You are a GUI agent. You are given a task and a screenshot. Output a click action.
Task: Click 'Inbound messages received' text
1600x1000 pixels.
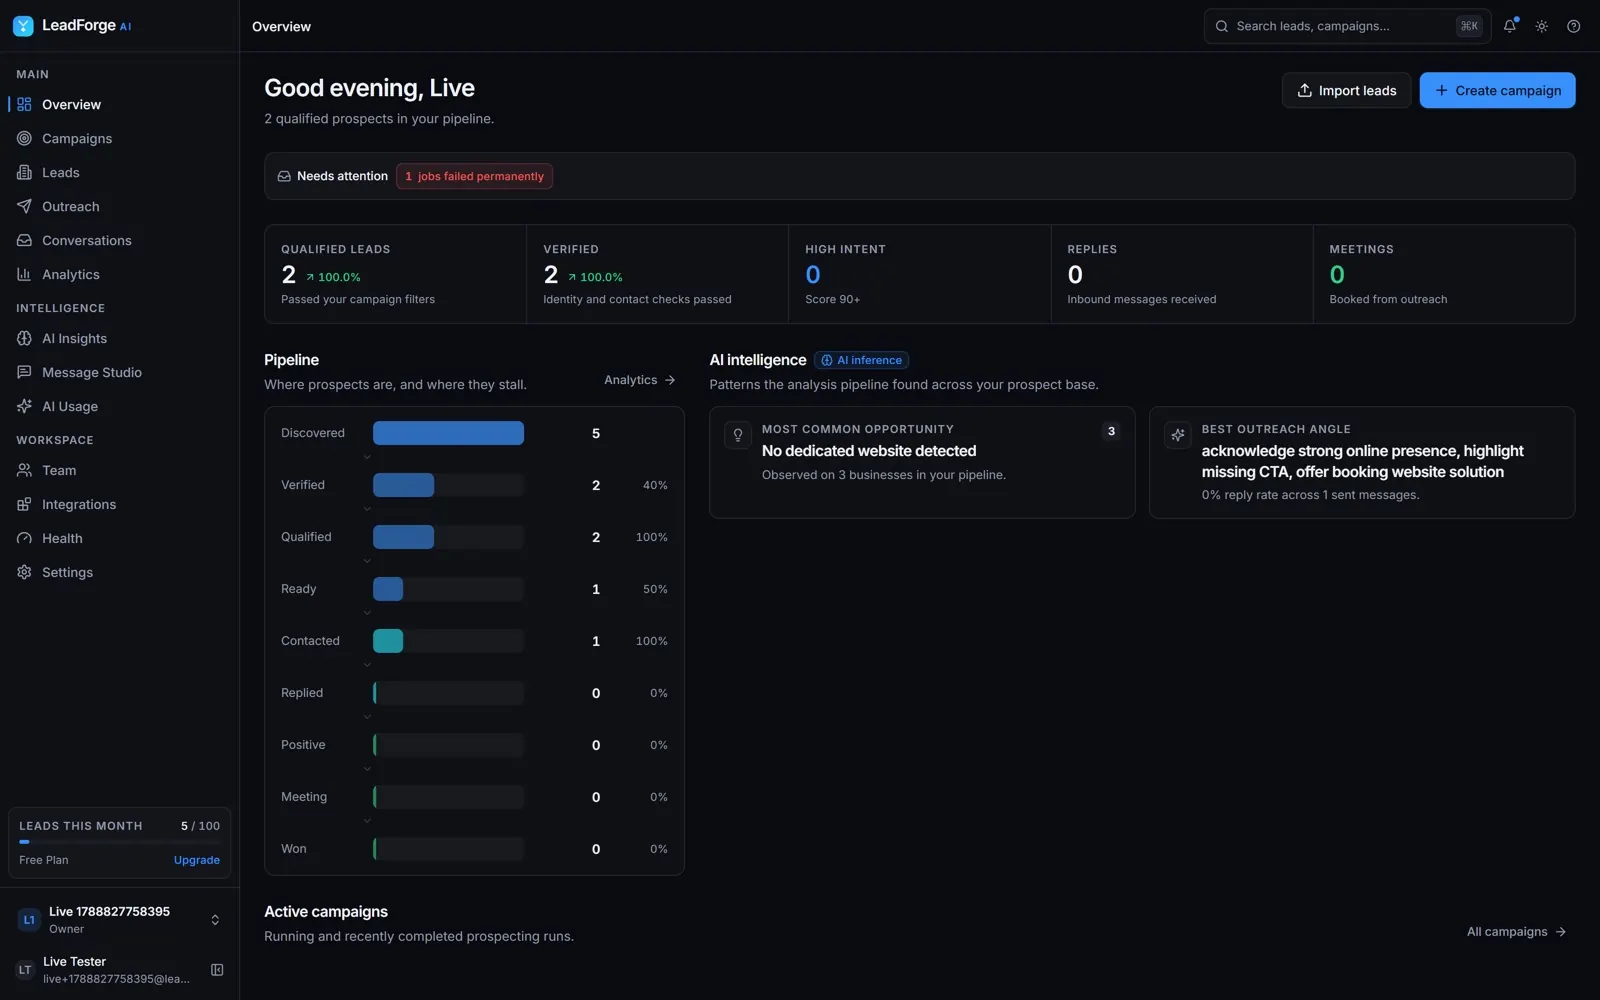pyautogui.click(x=1141, y=299)
